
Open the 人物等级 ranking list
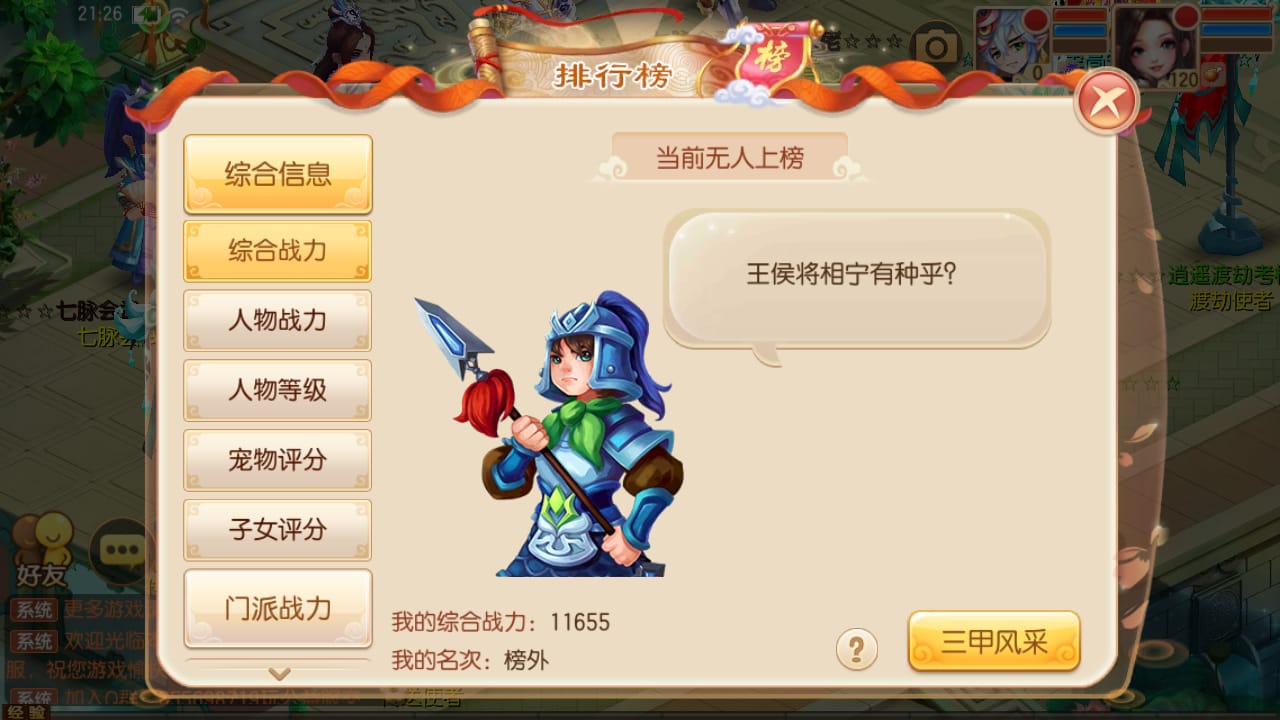point(278,390)
